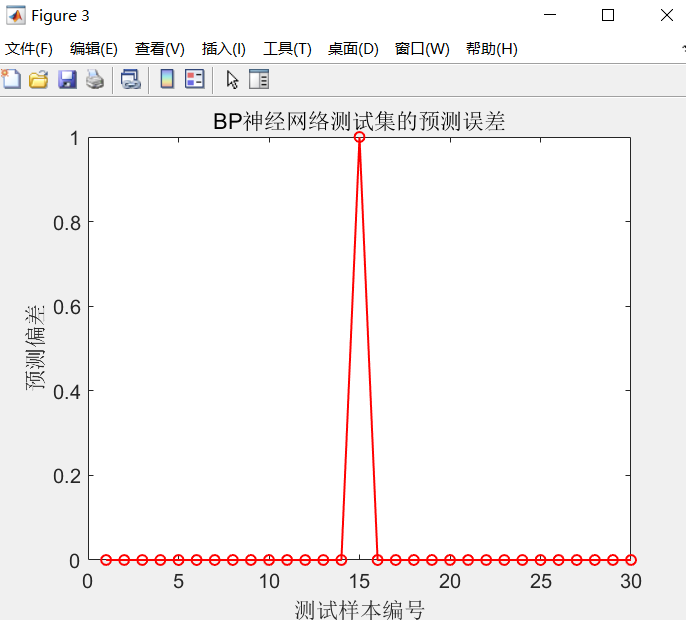Image resolution: width=686 pixels, height=620 pixels.
Task: Maximize the Figure 3 window
Action: [x=608, y=15]
